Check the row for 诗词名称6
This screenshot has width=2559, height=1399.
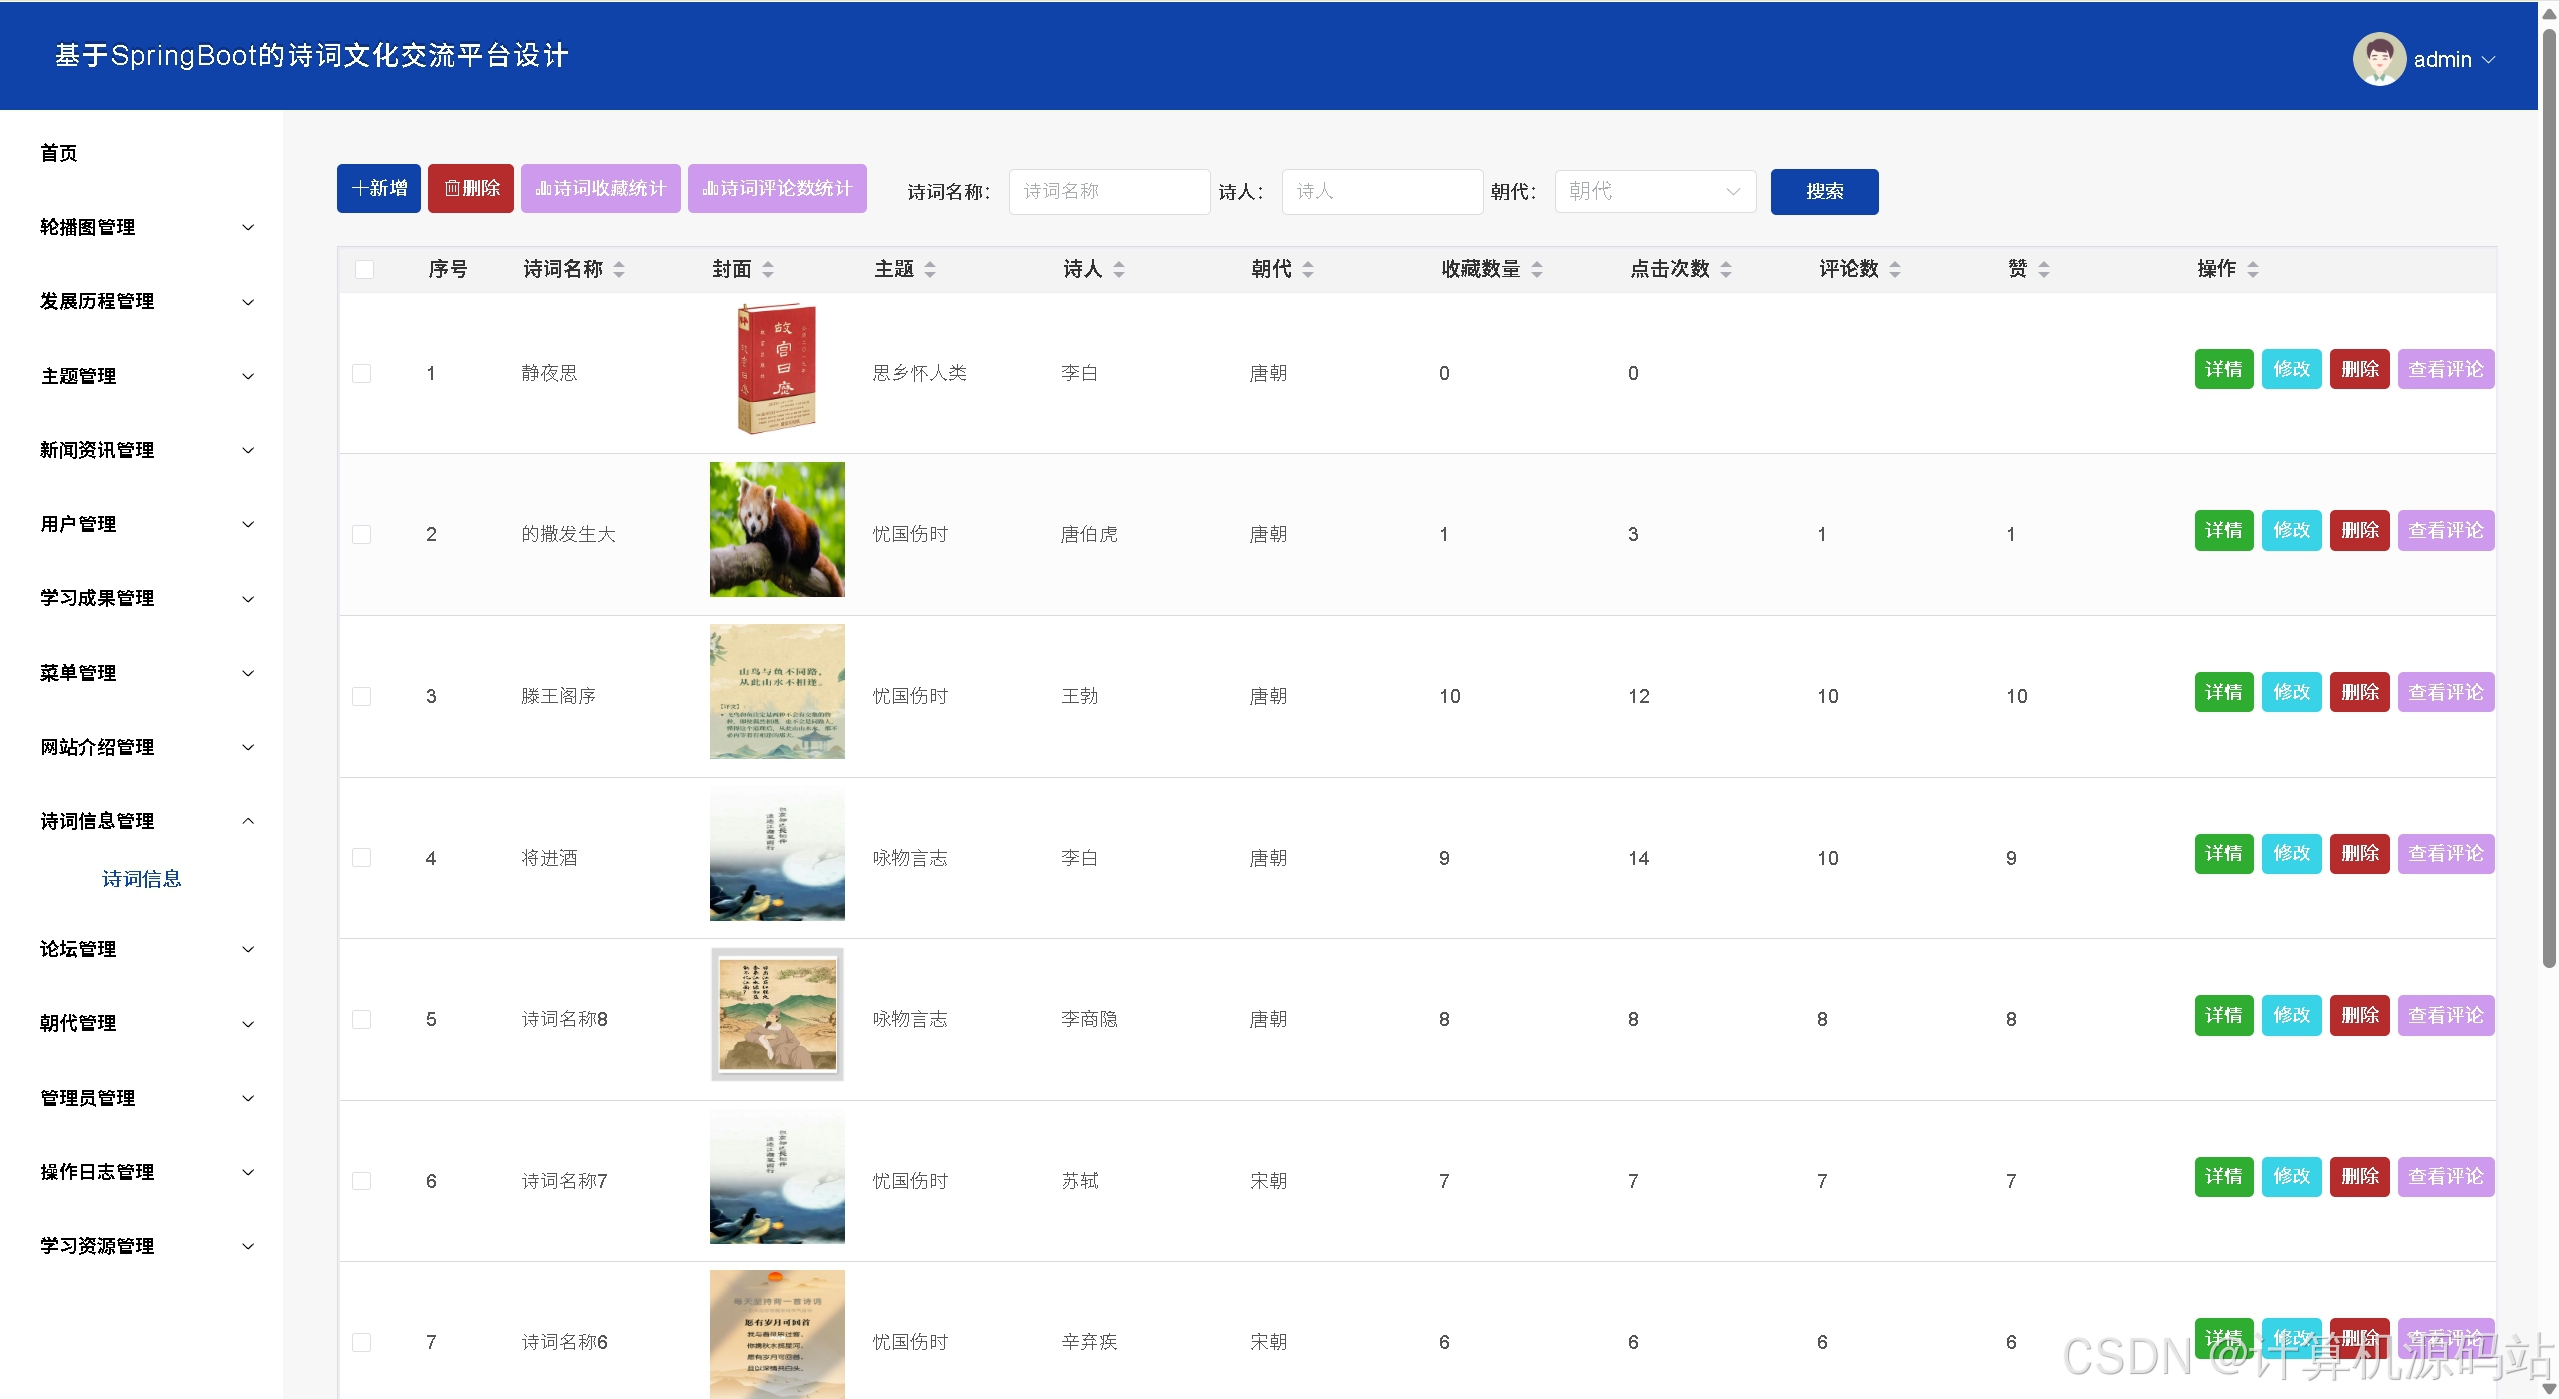pos(362,1342)
